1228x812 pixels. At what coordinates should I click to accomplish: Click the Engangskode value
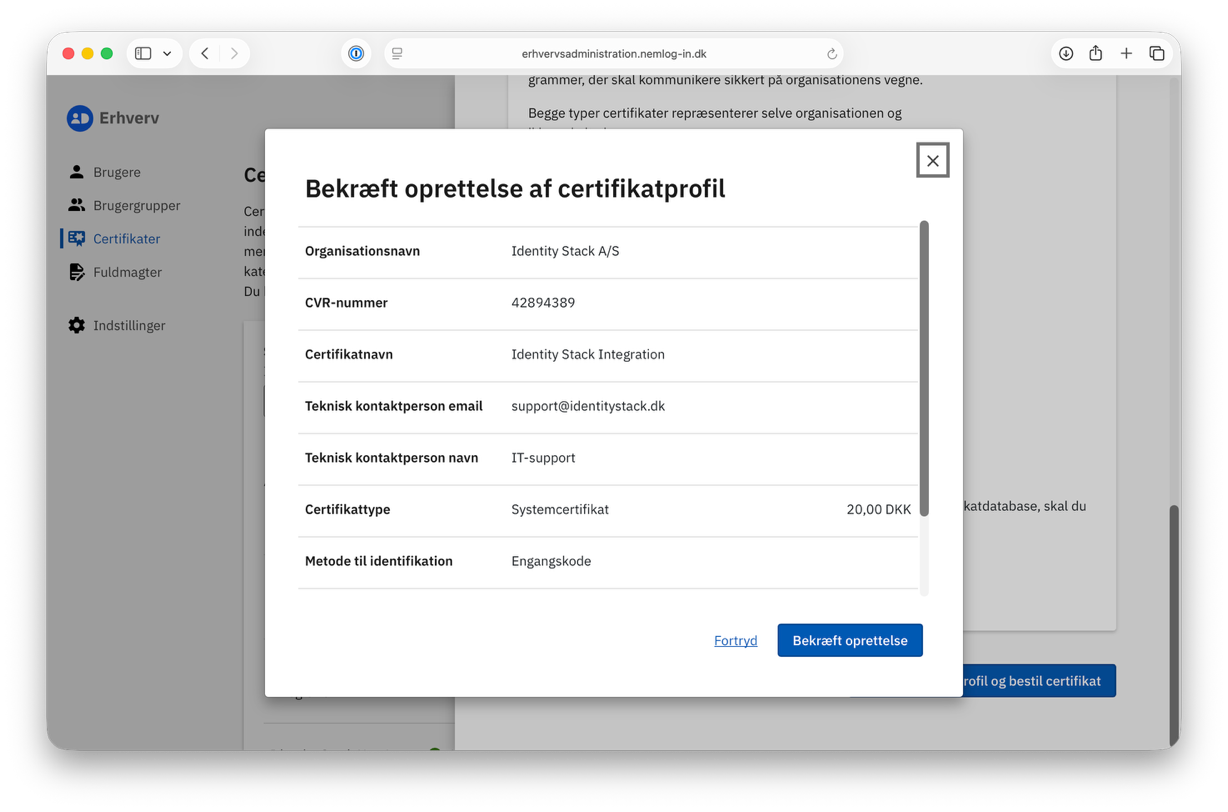point(551,561)
